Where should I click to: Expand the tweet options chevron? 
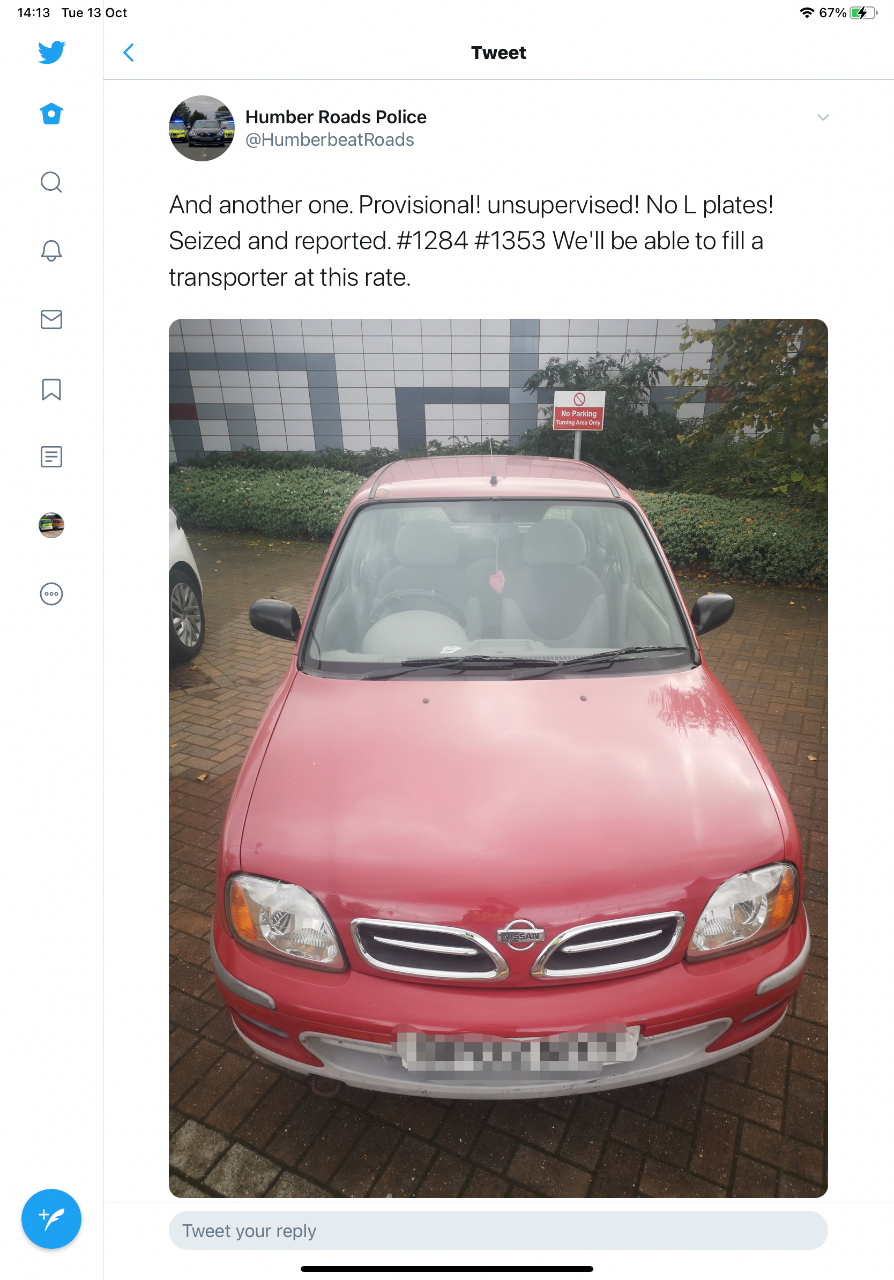[x=823, y=118]
